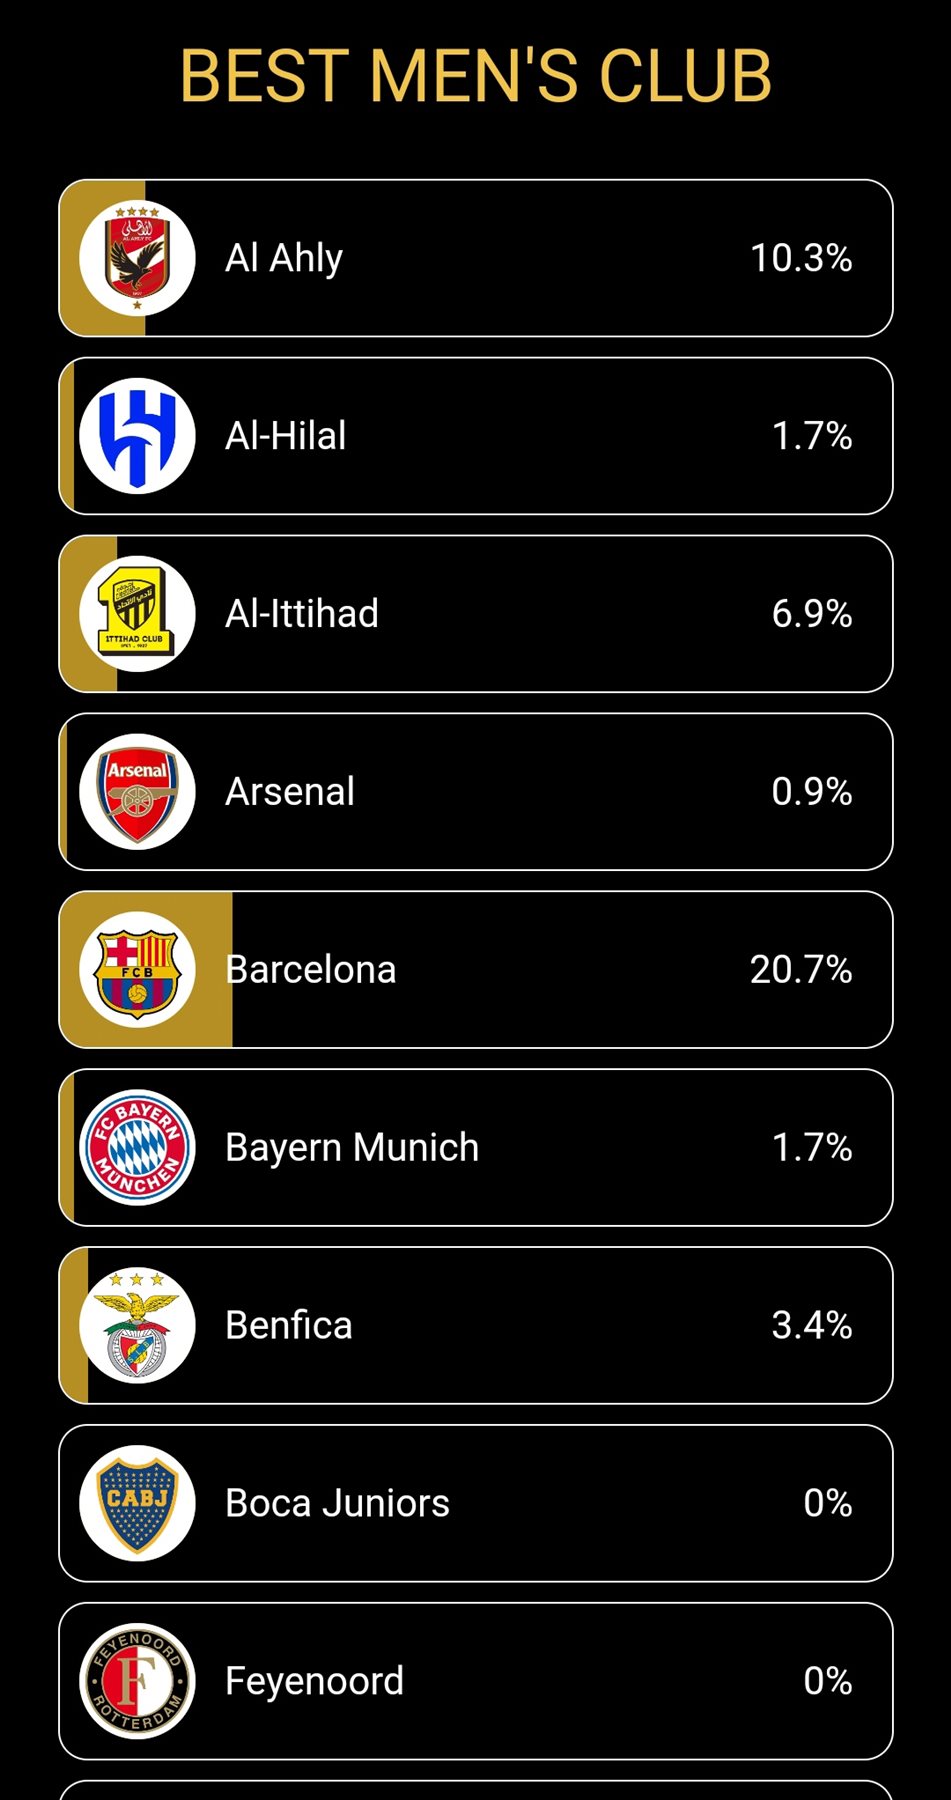Click Al Ahly 10.3% vote percentage
Viewport: 951px width, 1800px height.
[x=801, y=258]
